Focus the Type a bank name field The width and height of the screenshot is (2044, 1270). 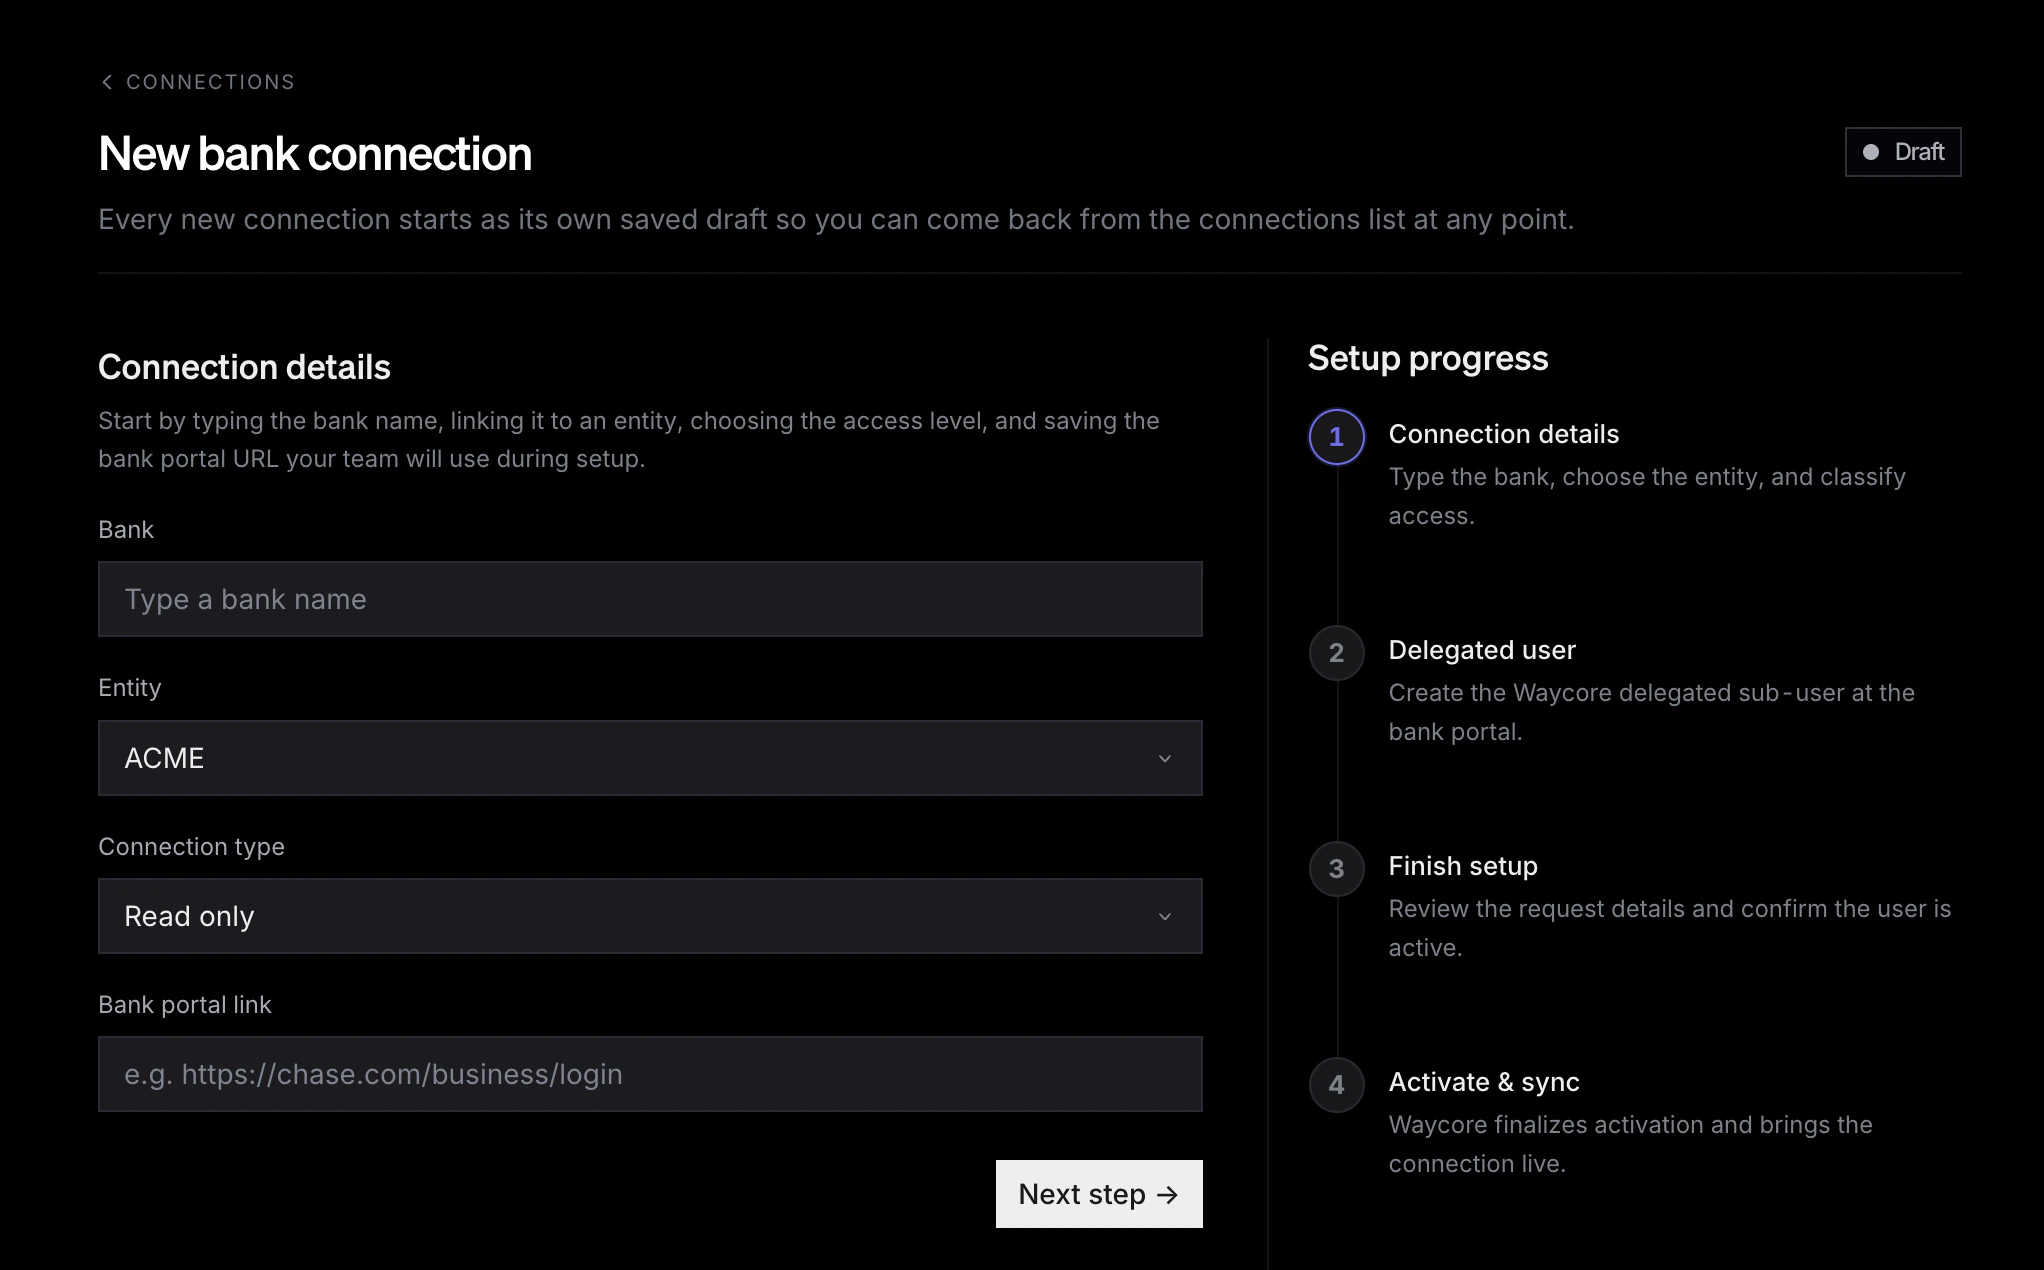[650, 599]
